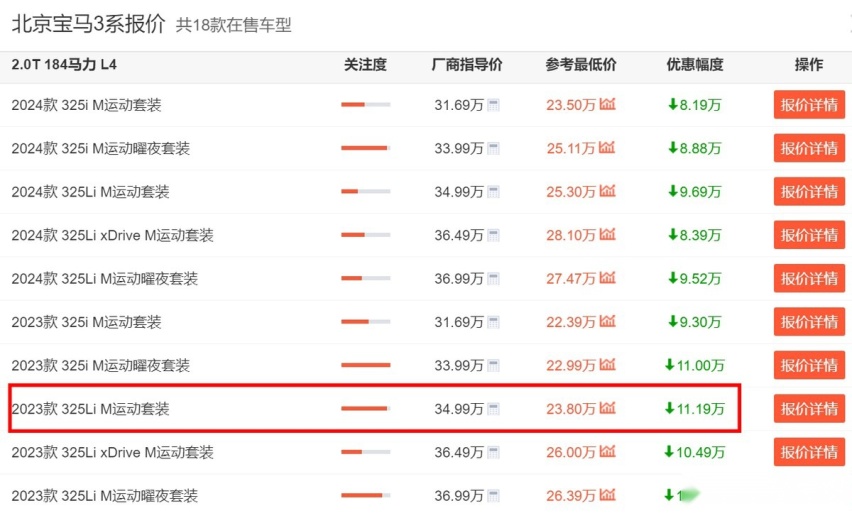View price trend chart icon next to 23.50万
Viewport: 852px width, 513px height.
(x=607, y=104)
